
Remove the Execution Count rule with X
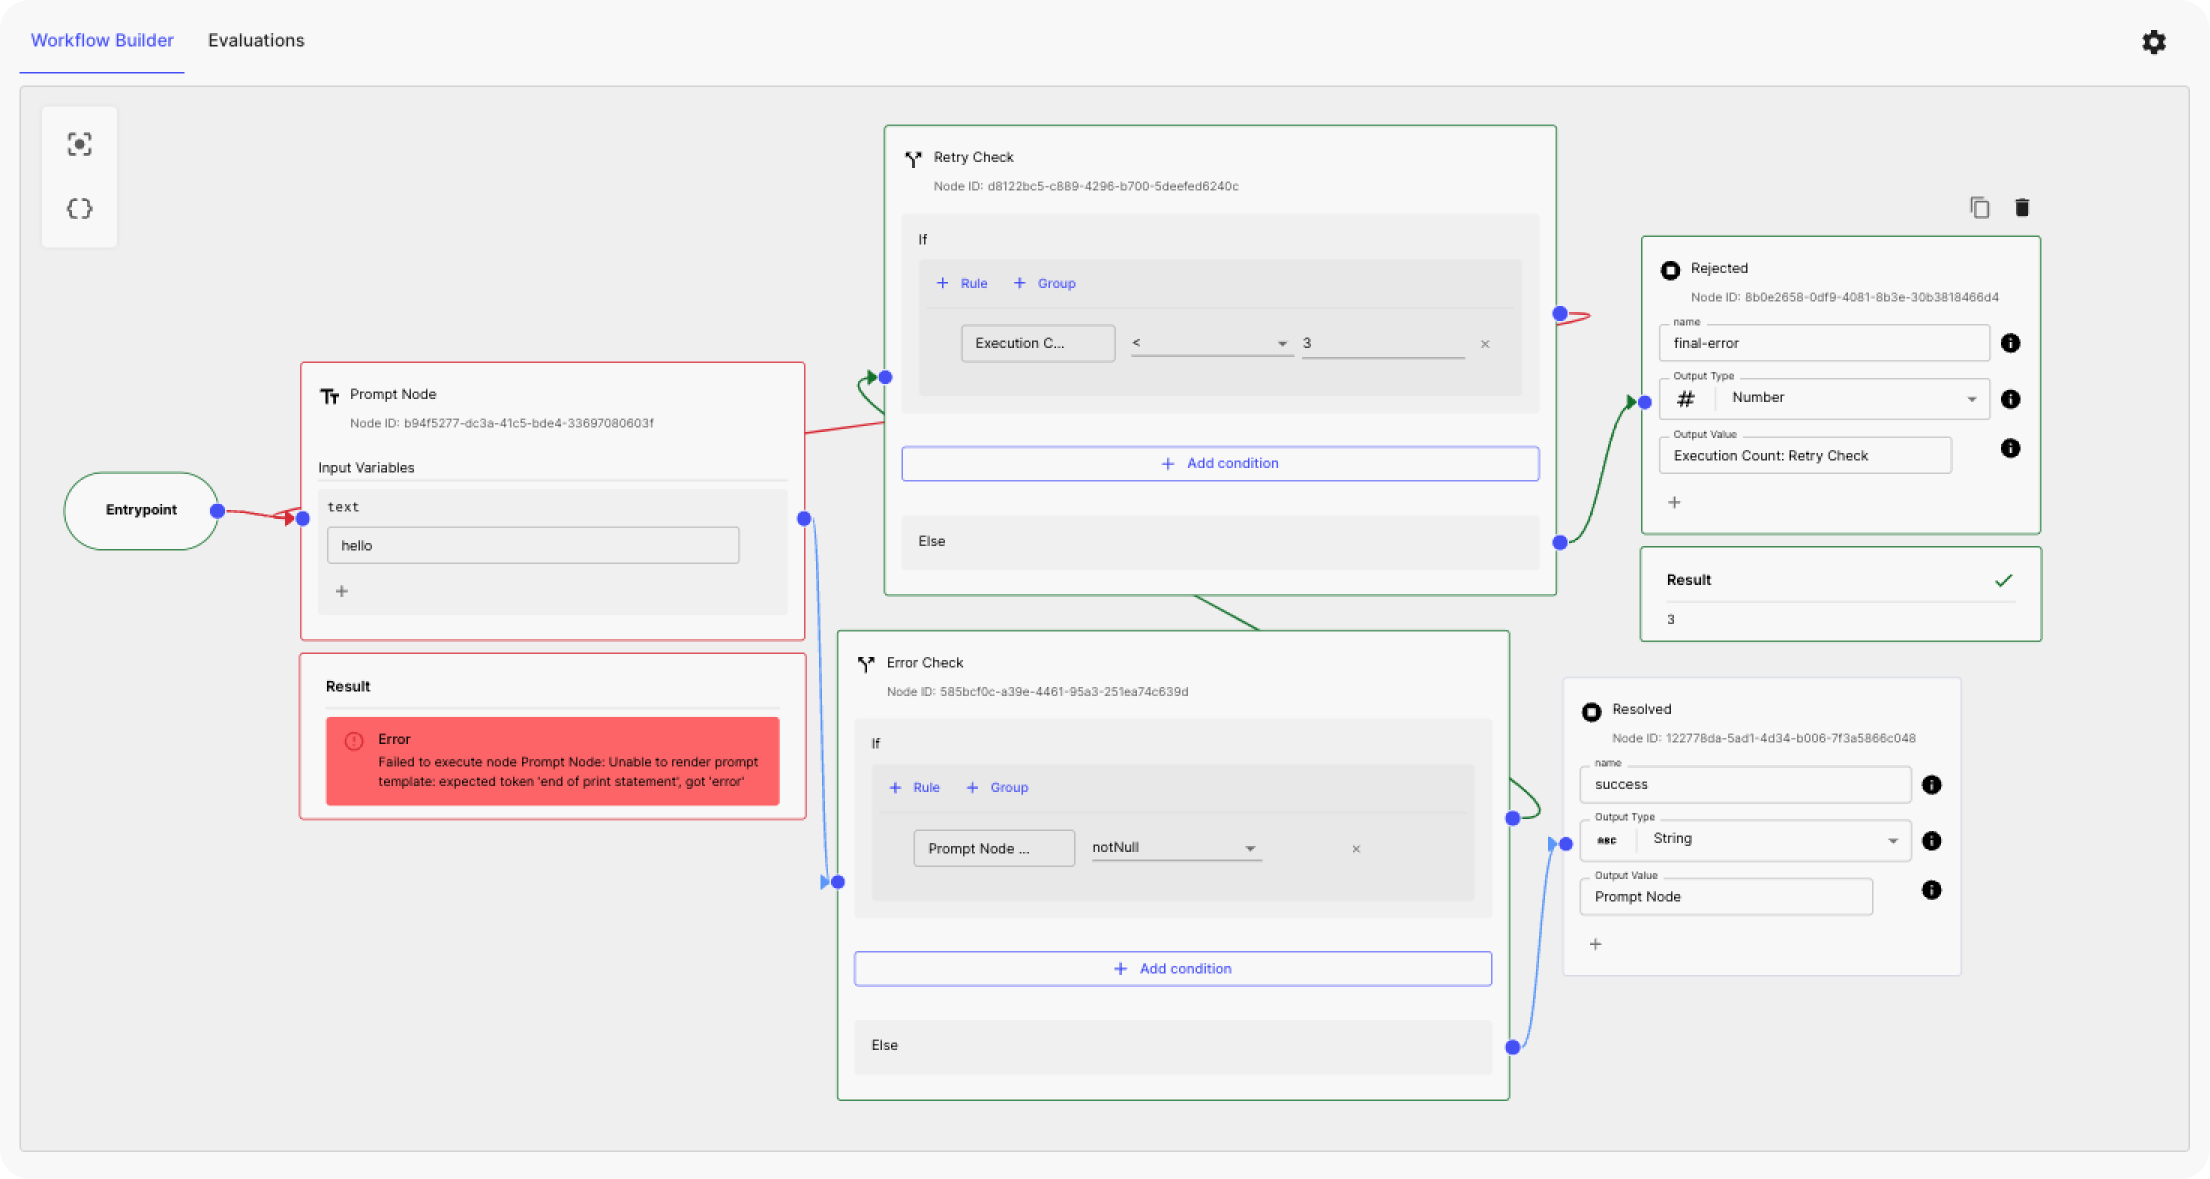click(1485, 344)
